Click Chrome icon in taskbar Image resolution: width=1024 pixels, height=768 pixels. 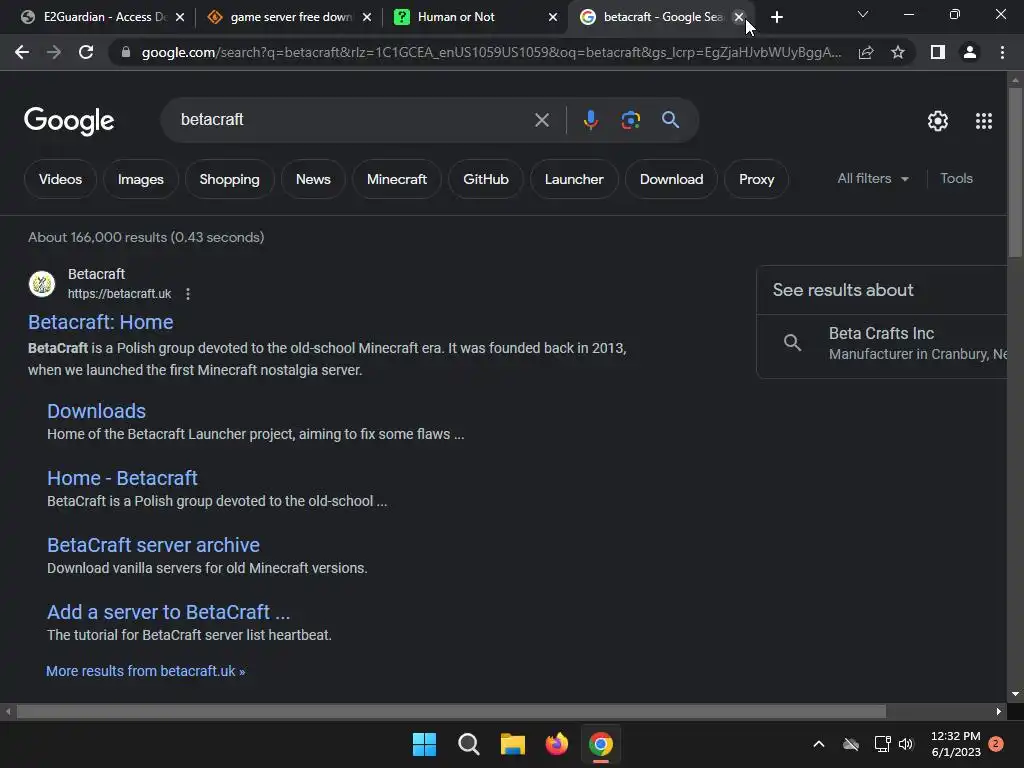(x=601, y=744)
